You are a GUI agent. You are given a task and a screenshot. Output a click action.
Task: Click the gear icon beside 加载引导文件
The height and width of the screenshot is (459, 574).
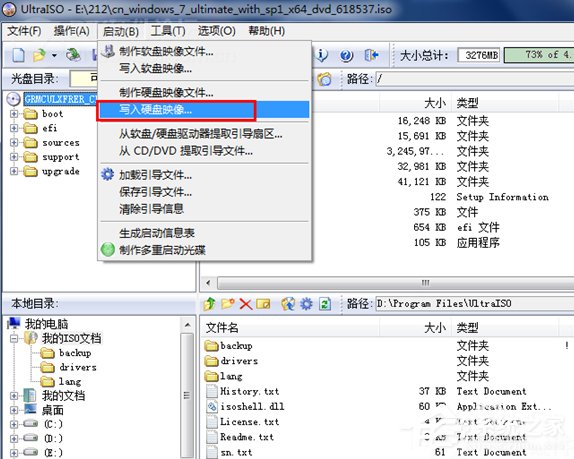click(108, 174)
